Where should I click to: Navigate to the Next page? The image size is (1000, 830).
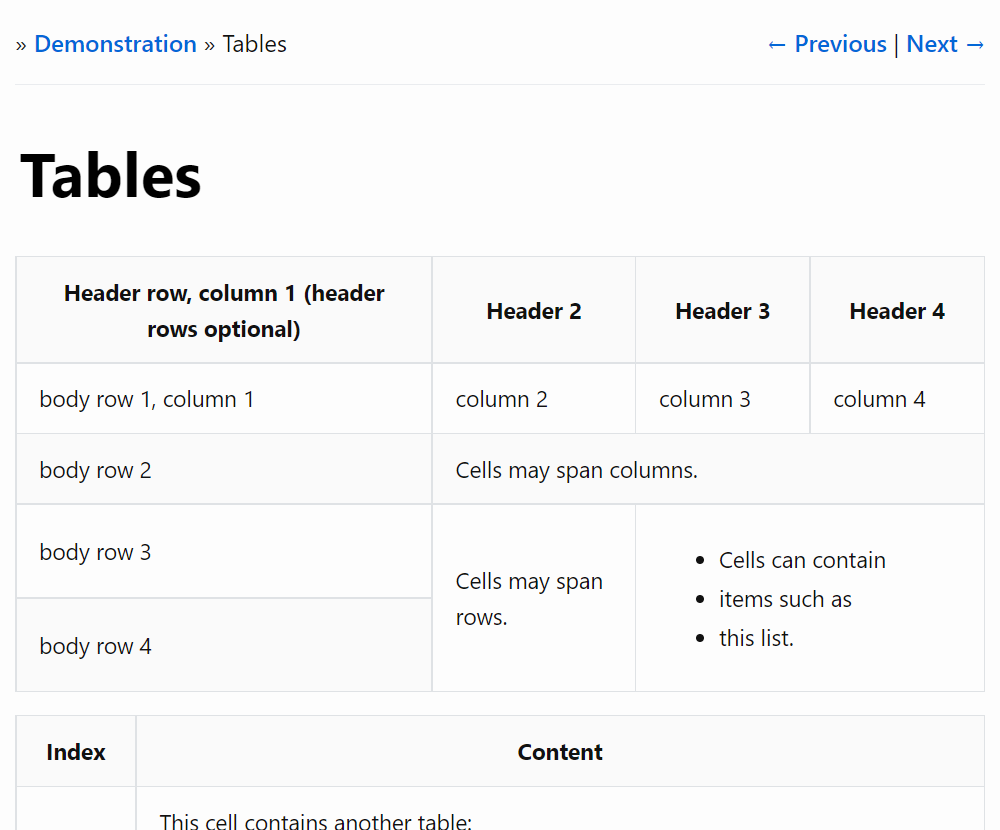point(946,44)
